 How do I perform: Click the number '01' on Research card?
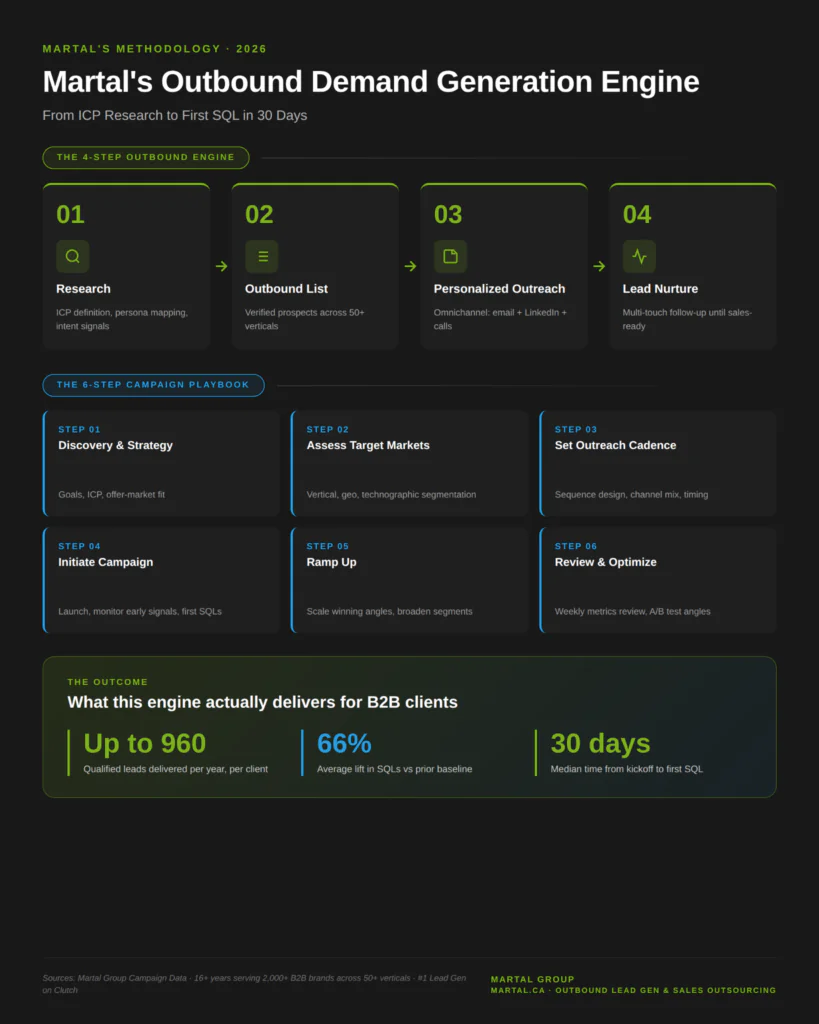pos(71,214)
